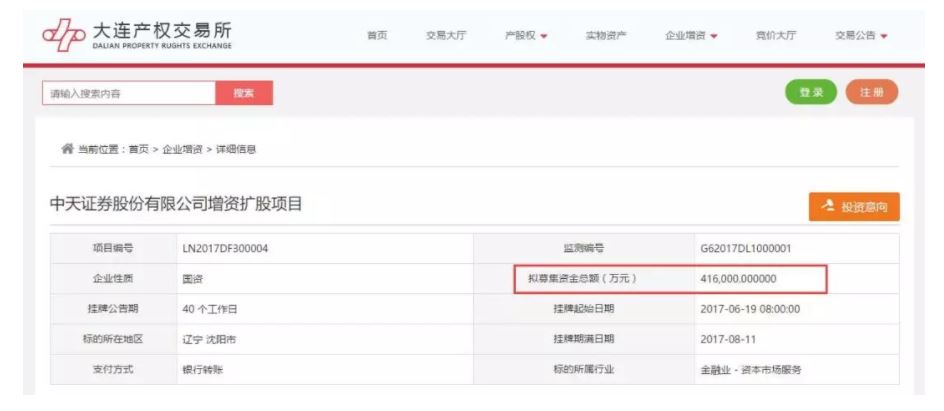The image size is (944, 411).
Task: Click the 挂牌起始日期 label cell
Action: tap(584, 309)
